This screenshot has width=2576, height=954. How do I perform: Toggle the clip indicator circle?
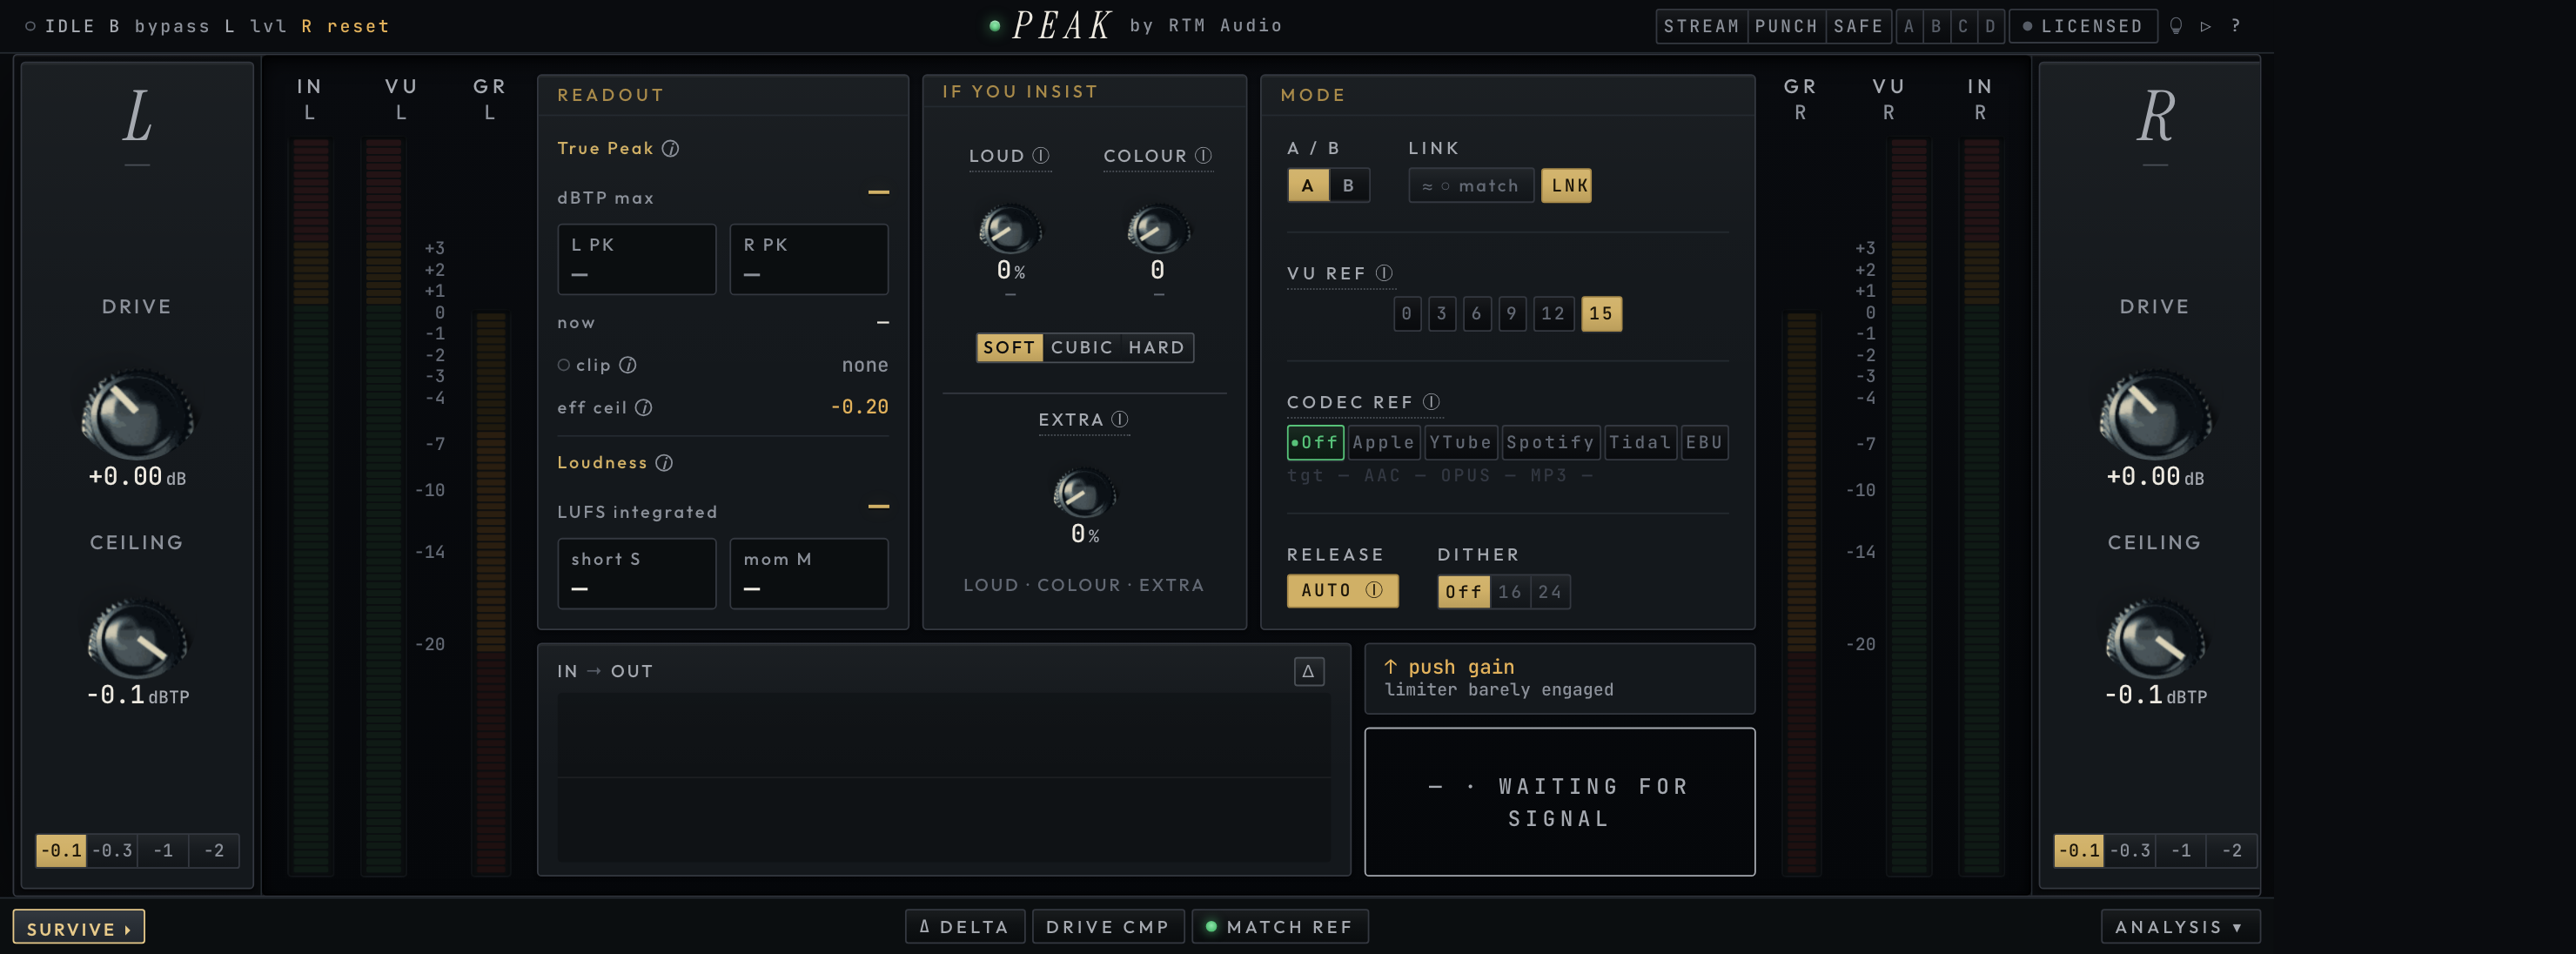click(564, 365)
